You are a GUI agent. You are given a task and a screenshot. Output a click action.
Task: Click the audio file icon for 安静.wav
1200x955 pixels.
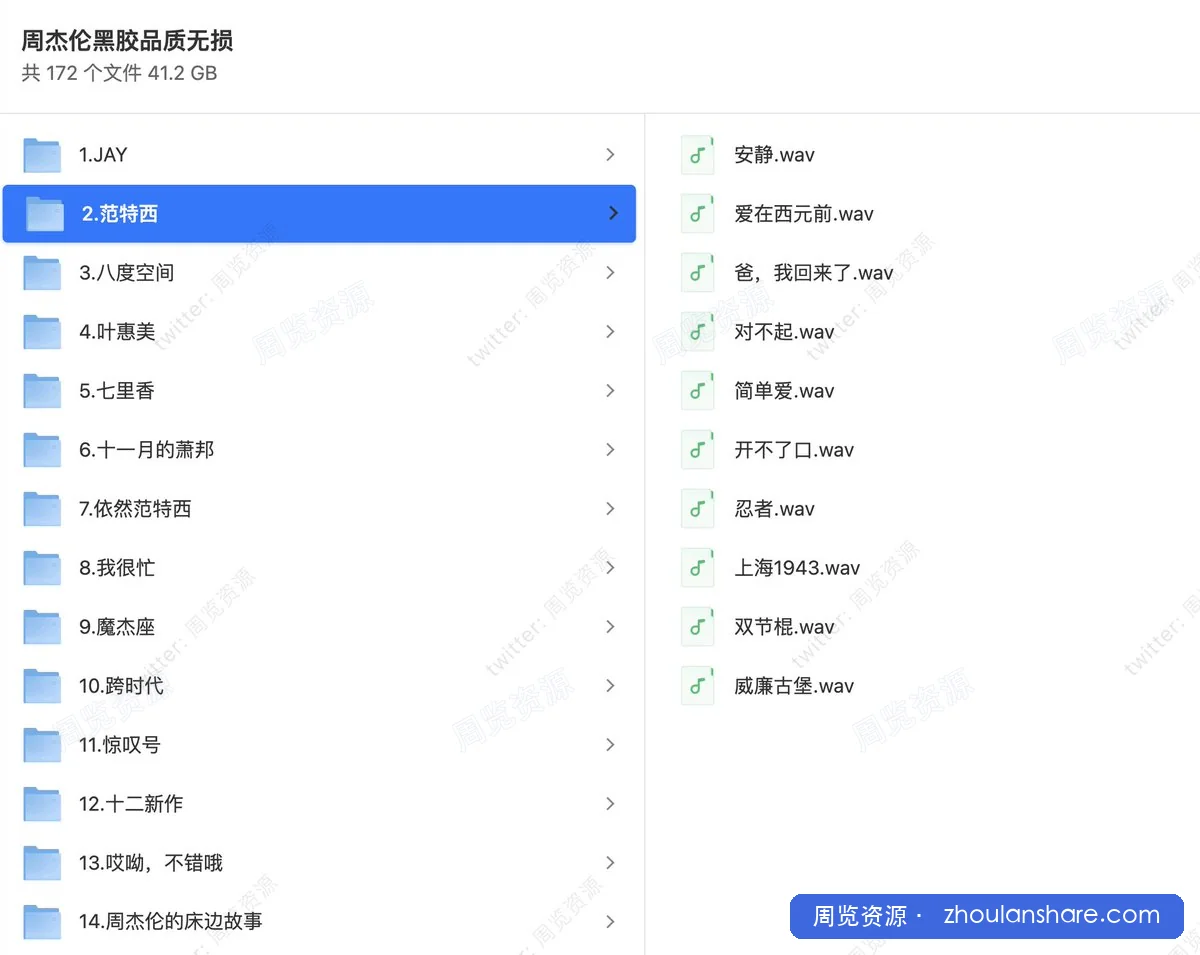point(698,155)
